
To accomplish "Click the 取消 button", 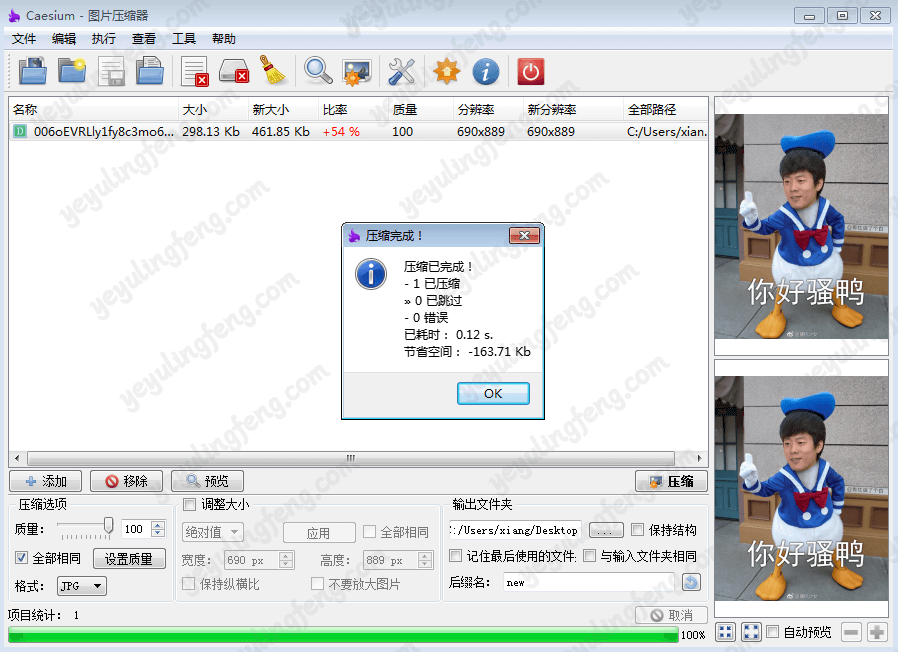I will click(x=671, y=615).
